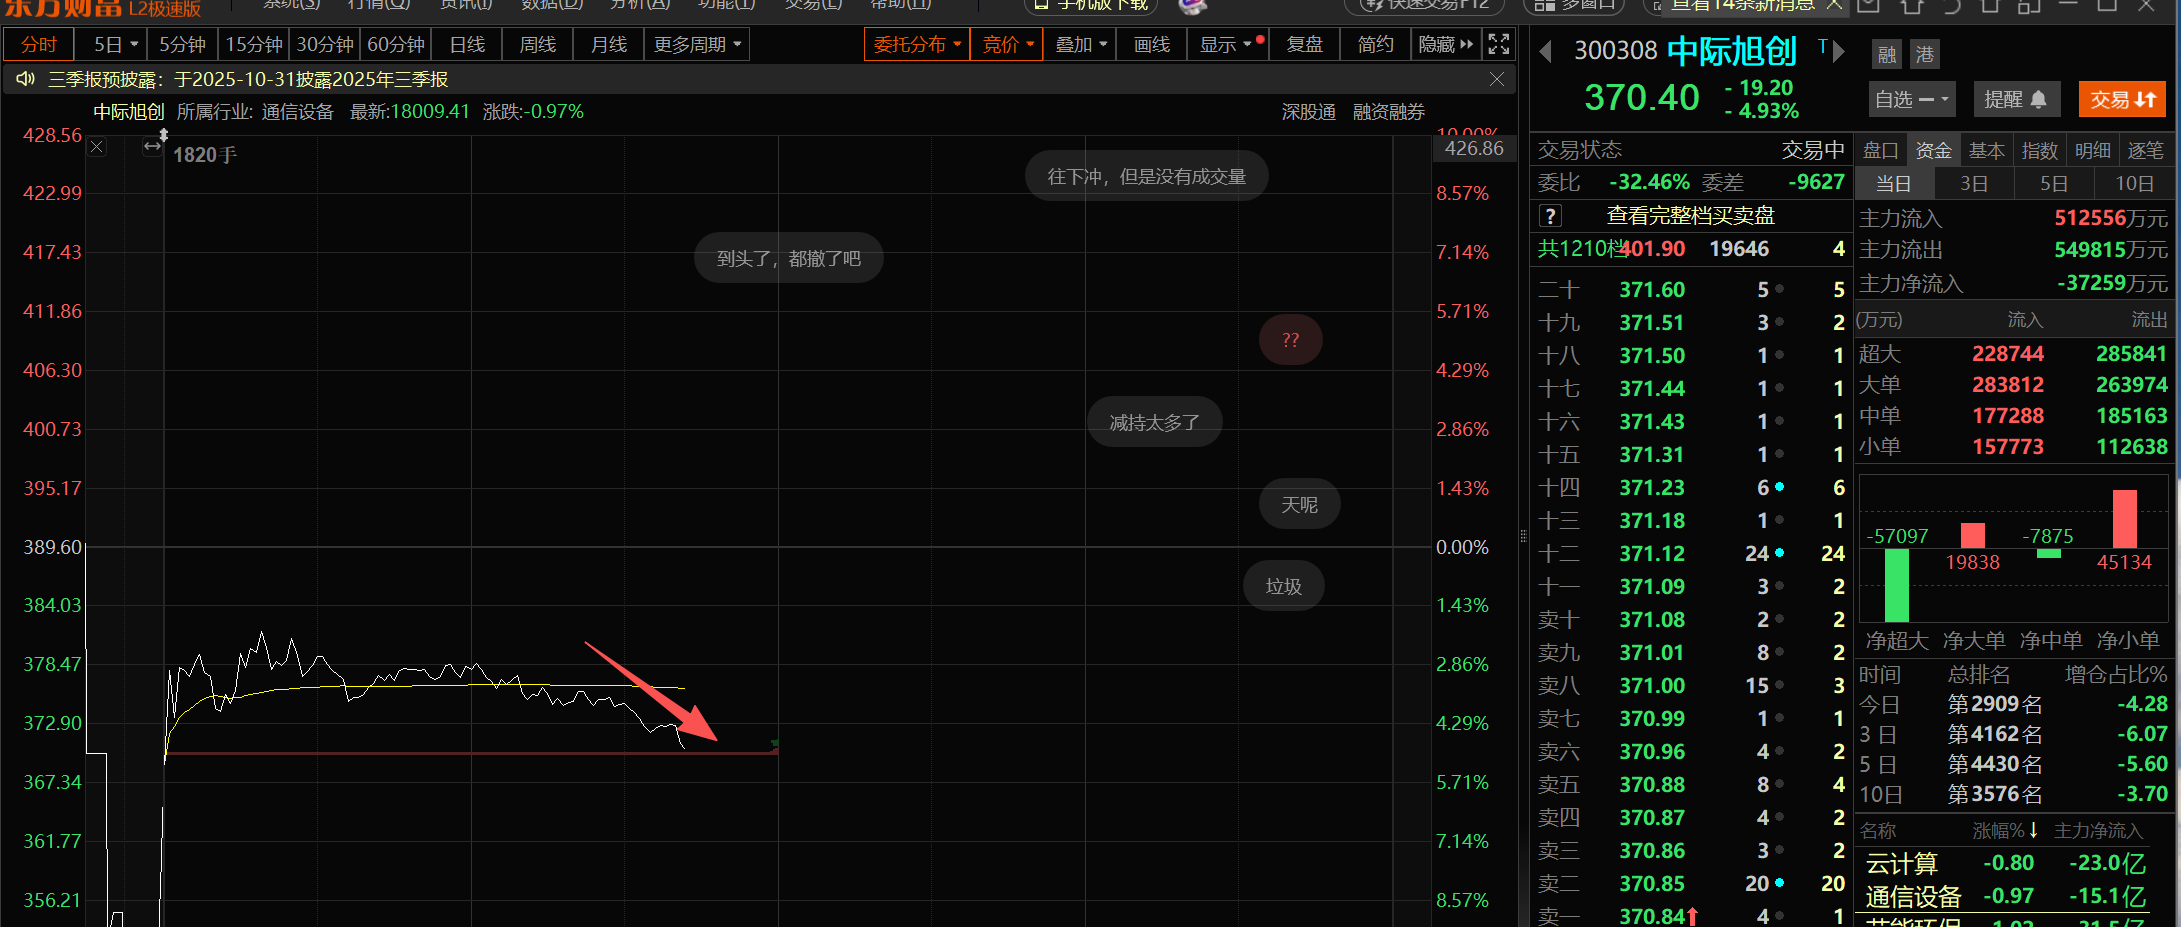This screenshot has height=927, width=2181.
Task: Toggle 画线 drawing mode
Action: pyautogui.click(x=1152, y=44)
